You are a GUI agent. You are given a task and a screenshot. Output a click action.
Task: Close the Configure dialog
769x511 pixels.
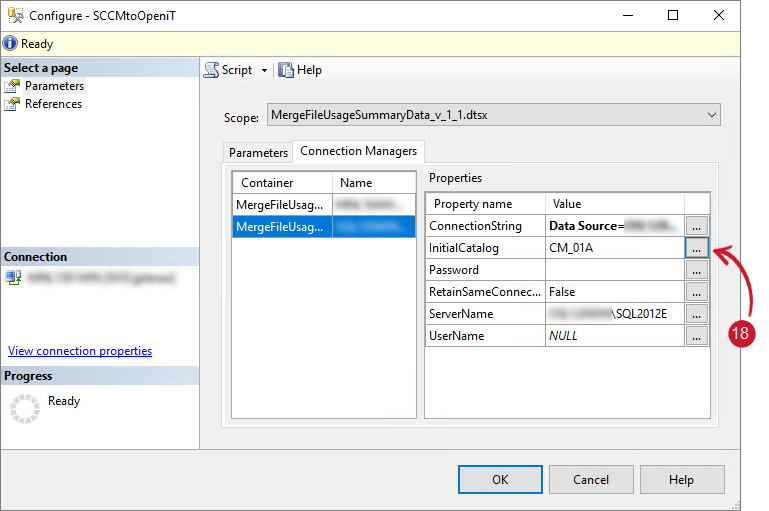pyautogui.click(x=718, y=15)
